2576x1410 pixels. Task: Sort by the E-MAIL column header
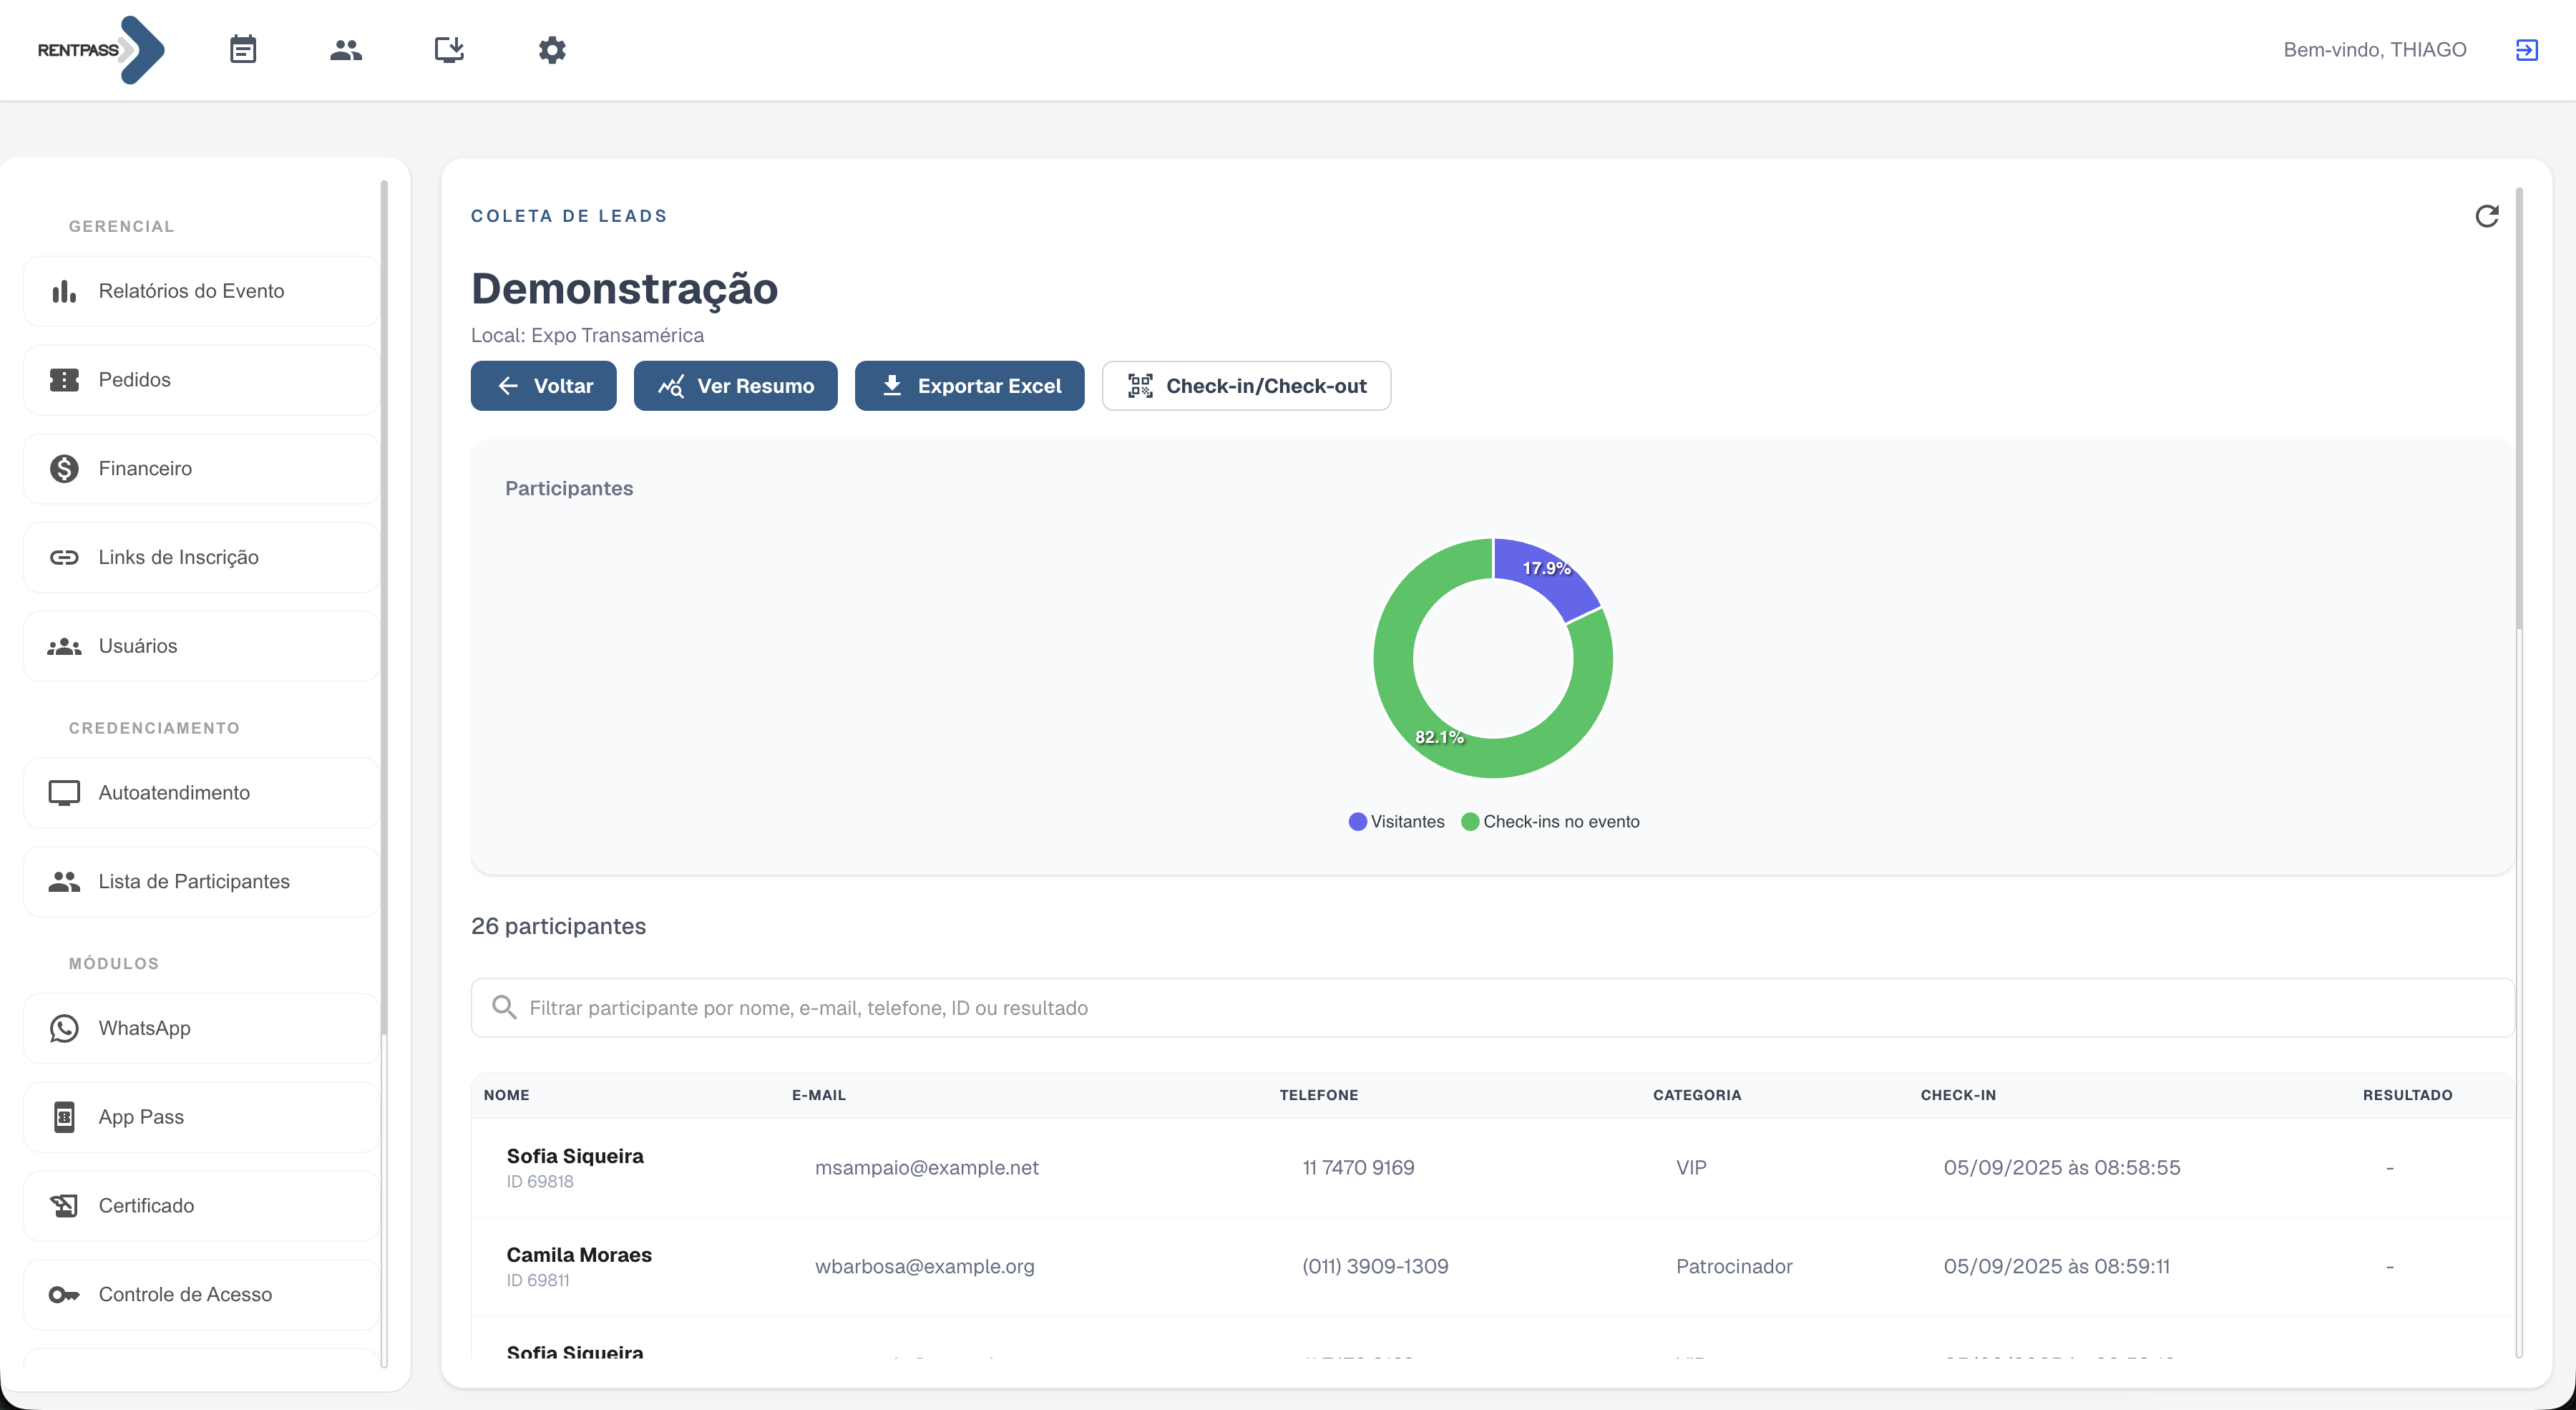coord(819,1095)
